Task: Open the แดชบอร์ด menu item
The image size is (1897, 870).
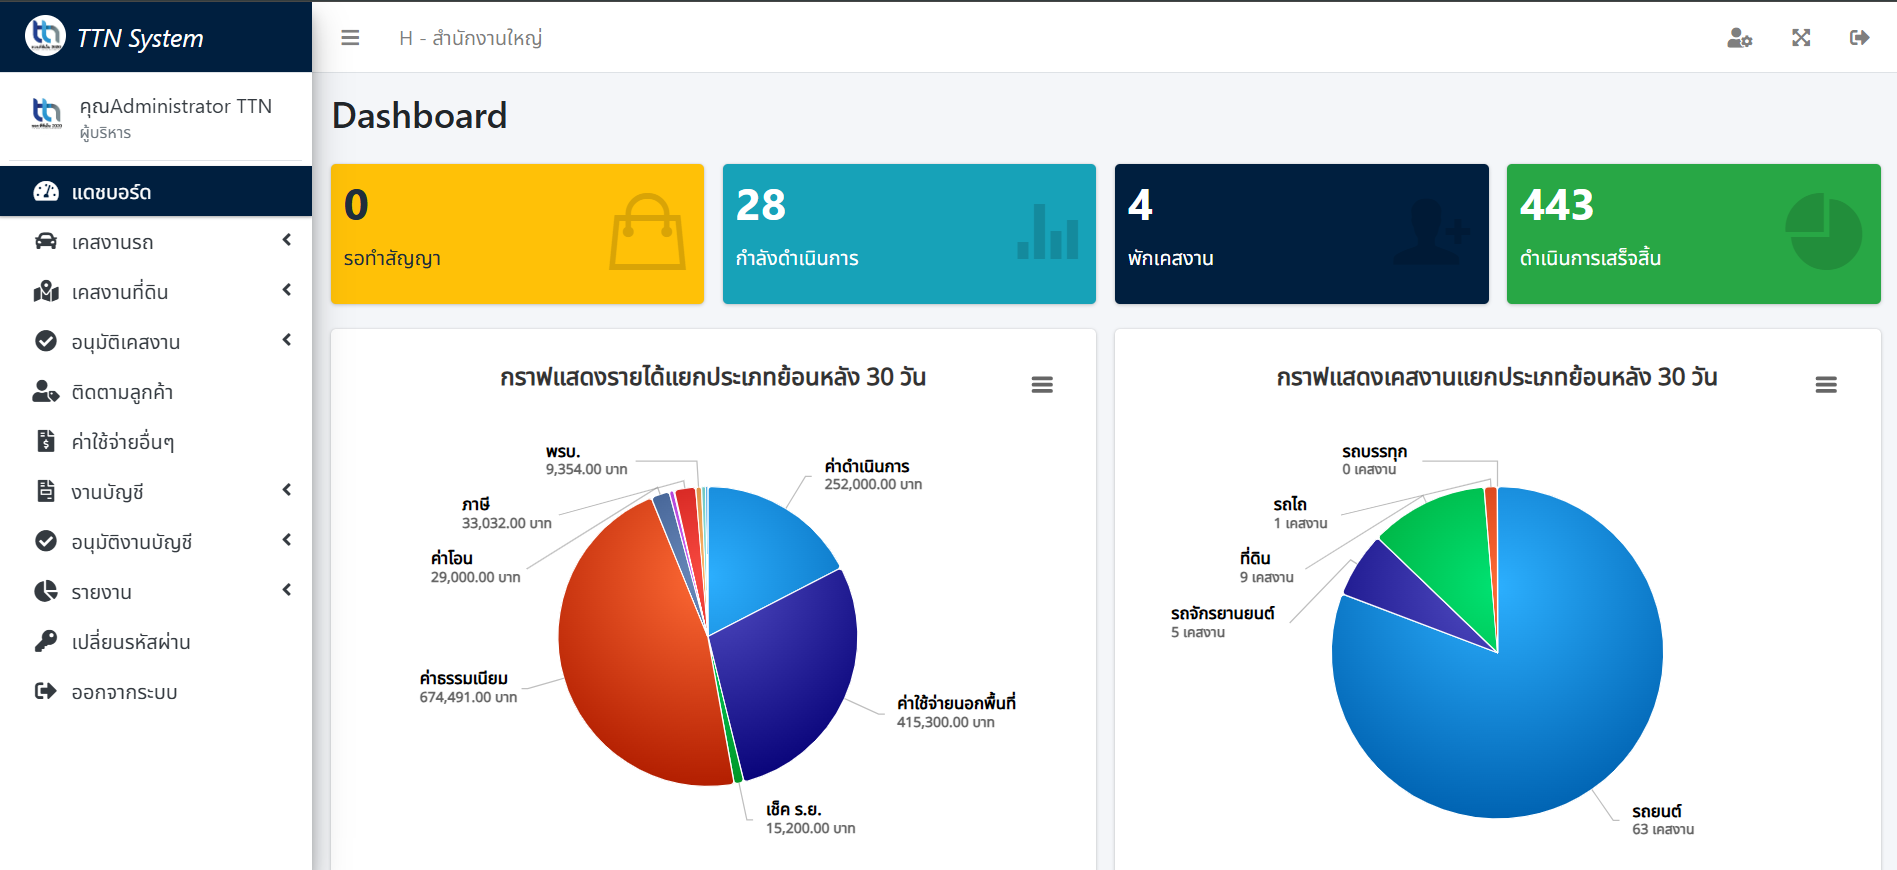Action: [111, 192]
